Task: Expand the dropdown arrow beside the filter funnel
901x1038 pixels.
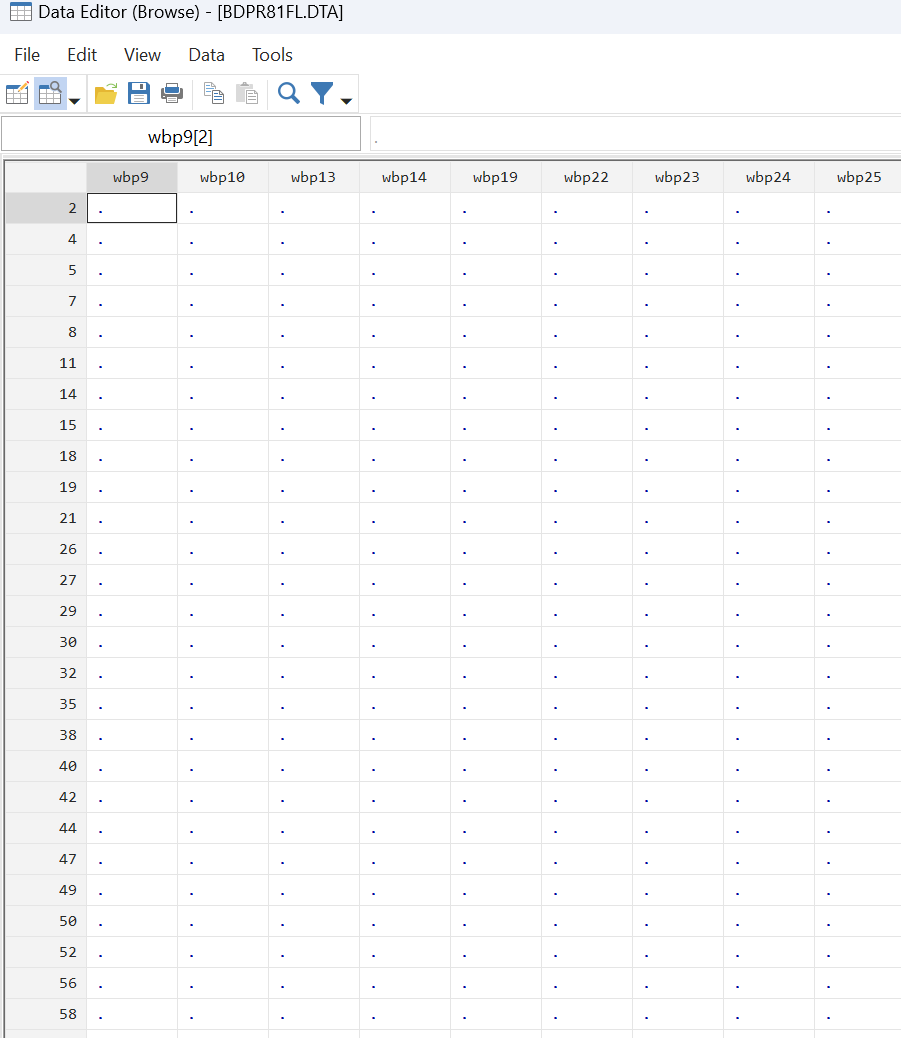Action: point(346,100)
